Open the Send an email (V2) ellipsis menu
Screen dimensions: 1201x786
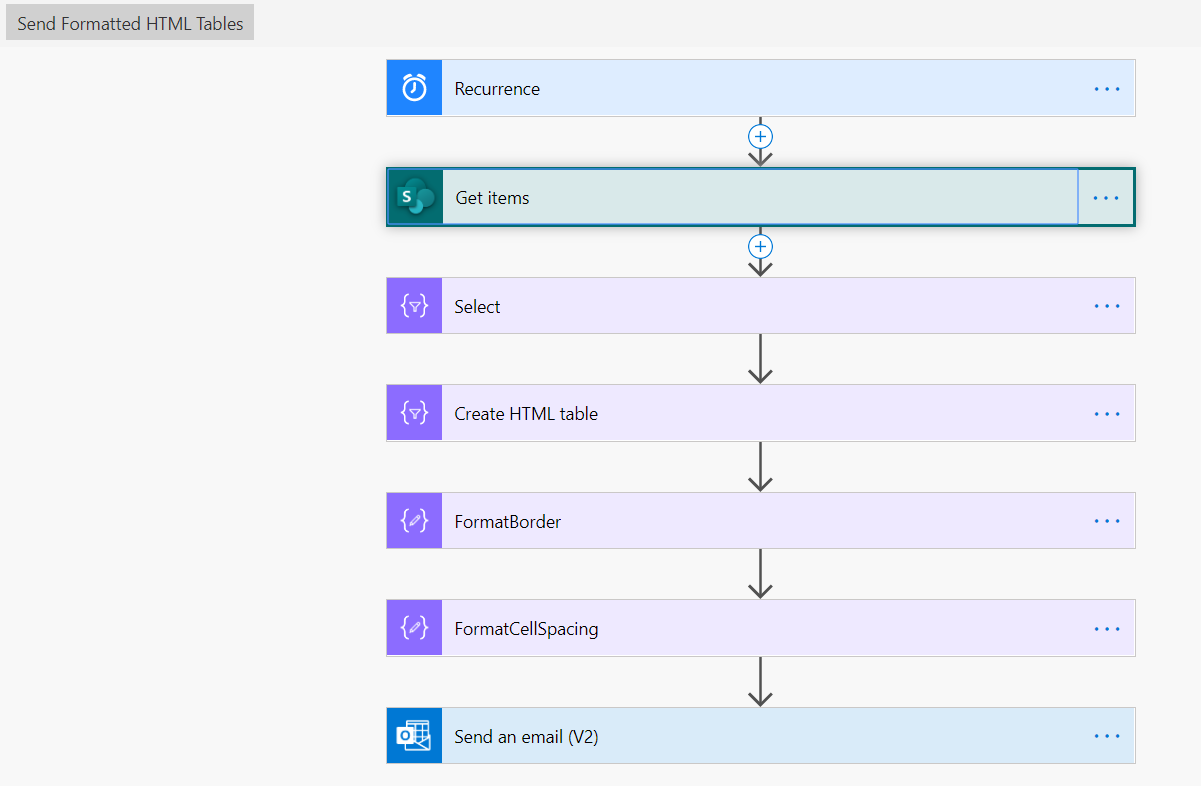1107,736
